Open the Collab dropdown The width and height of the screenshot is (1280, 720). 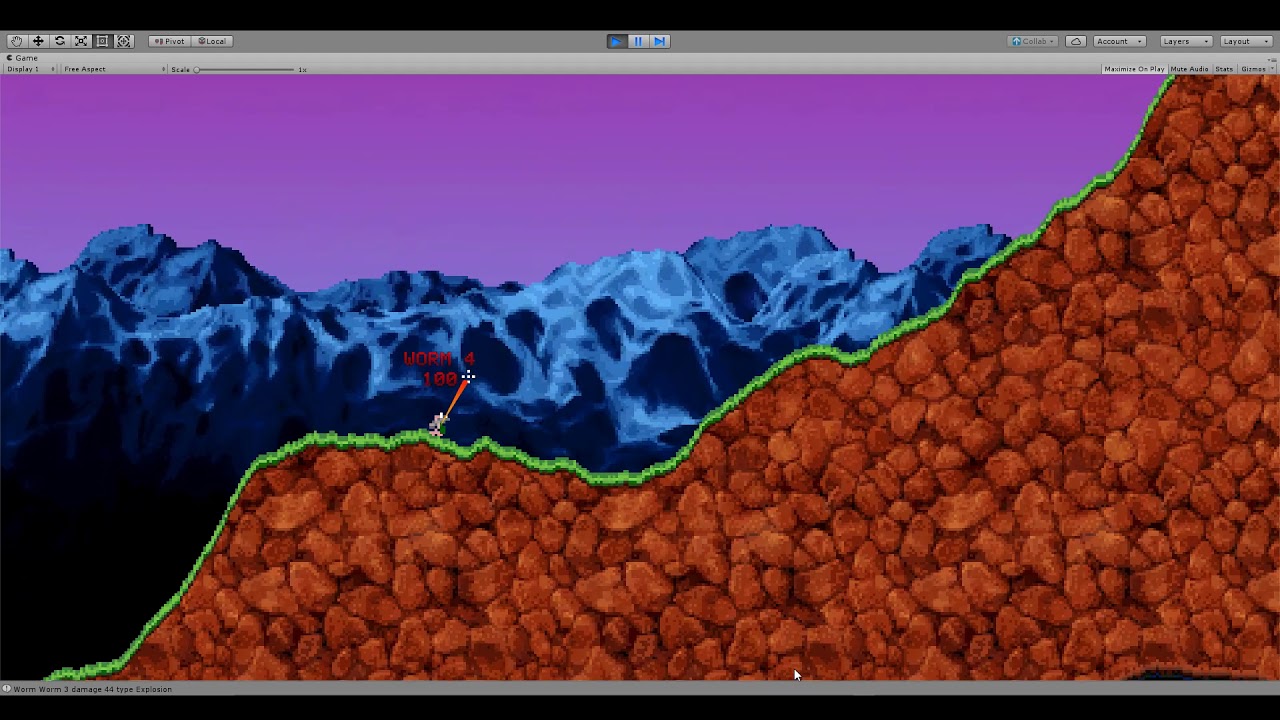1033,41
